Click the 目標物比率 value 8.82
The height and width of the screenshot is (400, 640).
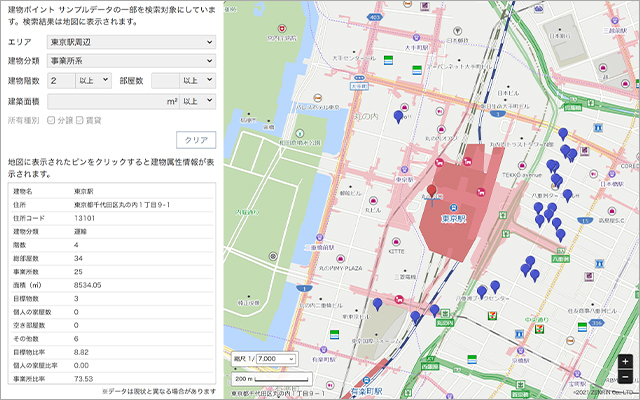(x=81, y=352)
